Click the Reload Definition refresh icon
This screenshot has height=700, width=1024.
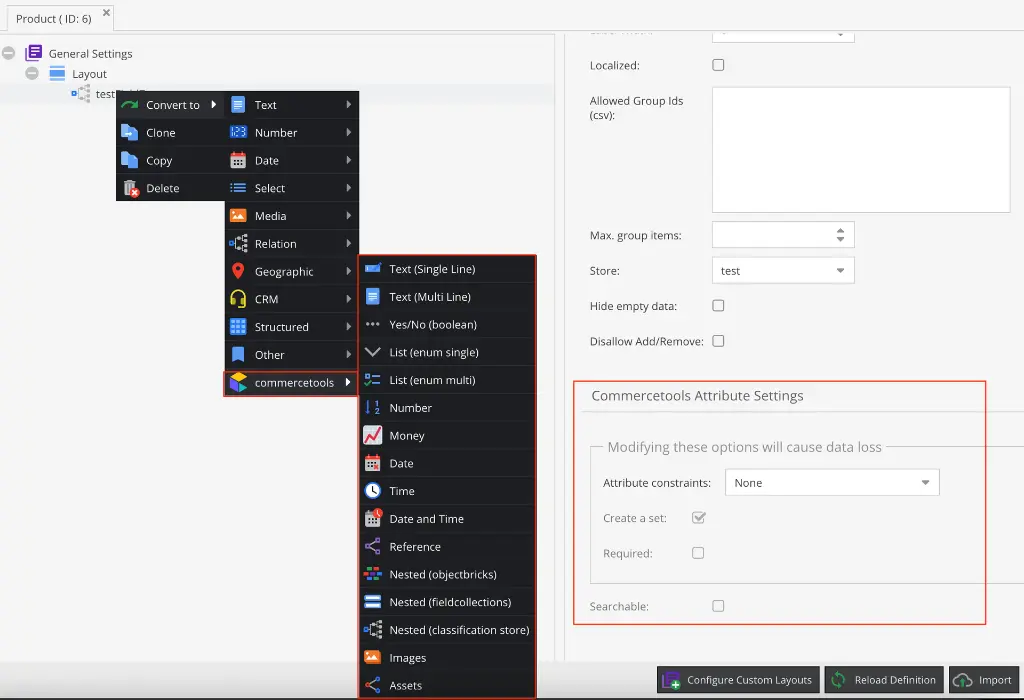(839, 680)
